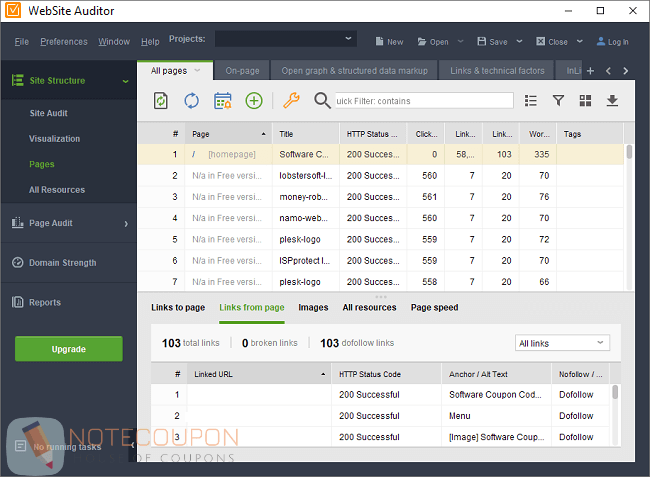Open the Images tab

click(x=313, y=308)
